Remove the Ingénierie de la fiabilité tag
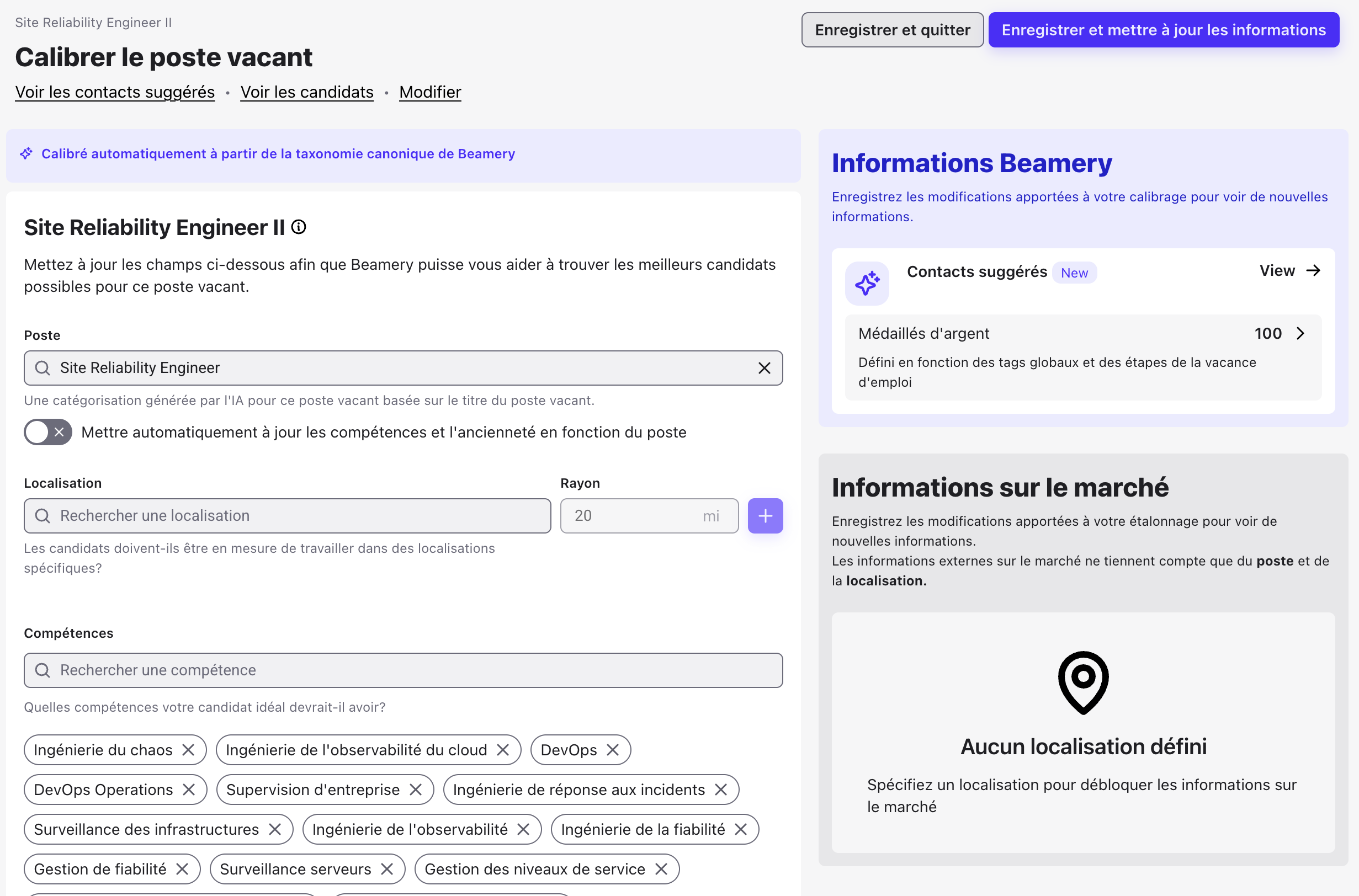 point(741,830)
